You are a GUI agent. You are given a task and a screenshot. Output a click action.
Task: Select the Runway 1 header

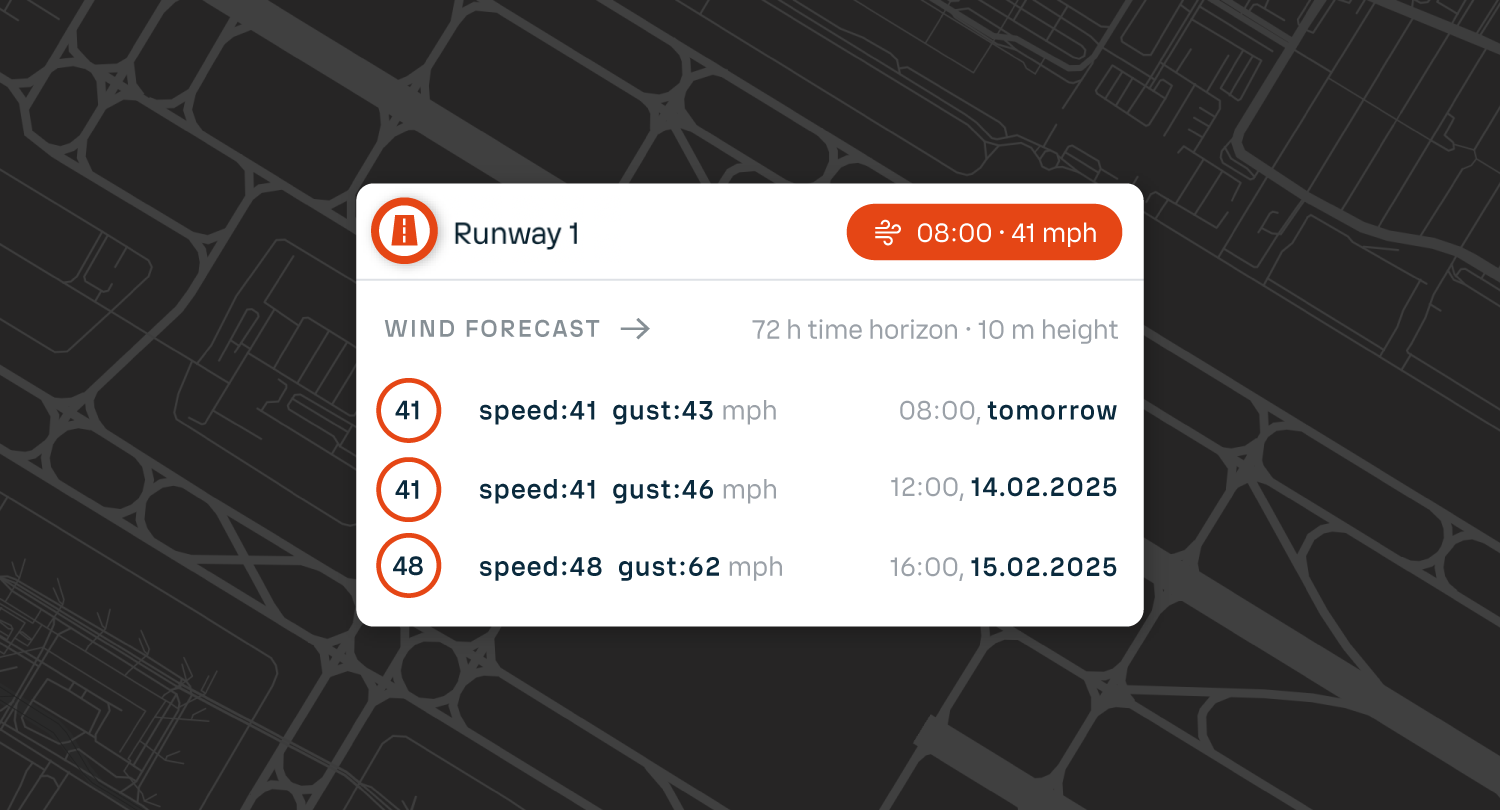(x=516, y=232)
